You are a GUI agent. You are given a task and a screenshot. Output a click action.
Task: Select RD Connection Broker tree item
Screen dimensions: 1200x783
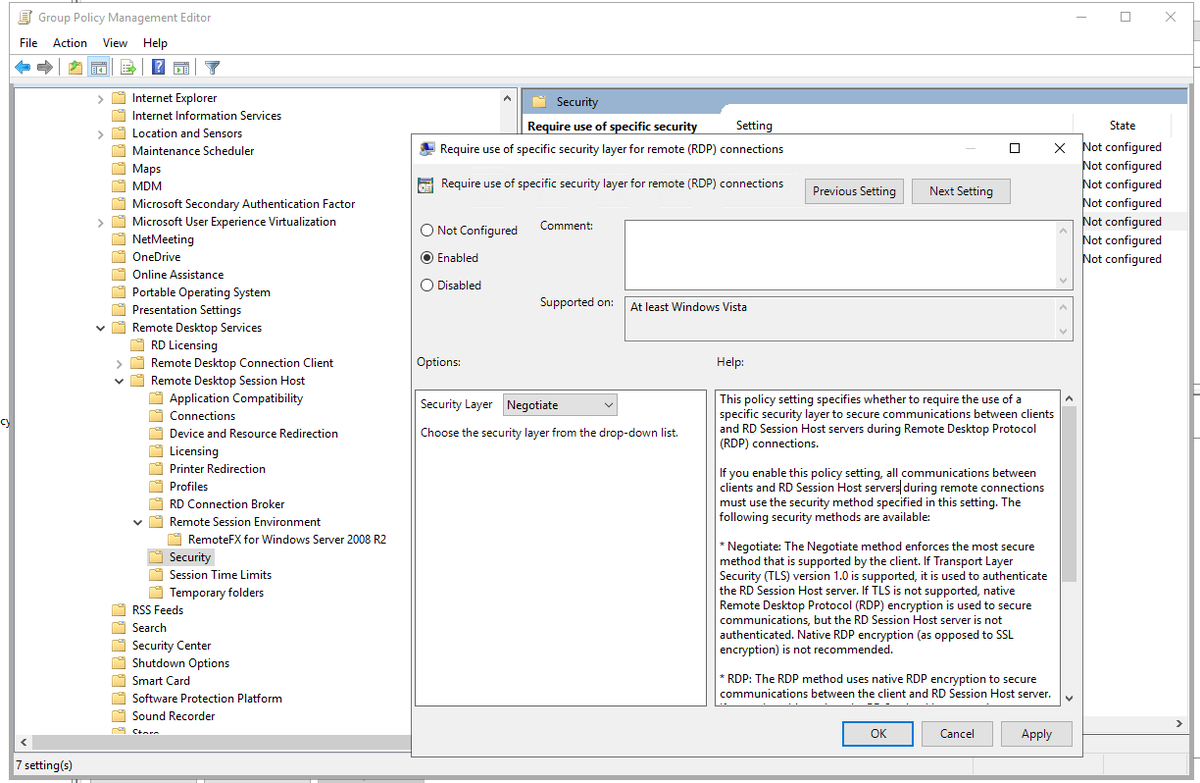click(227, 504)
